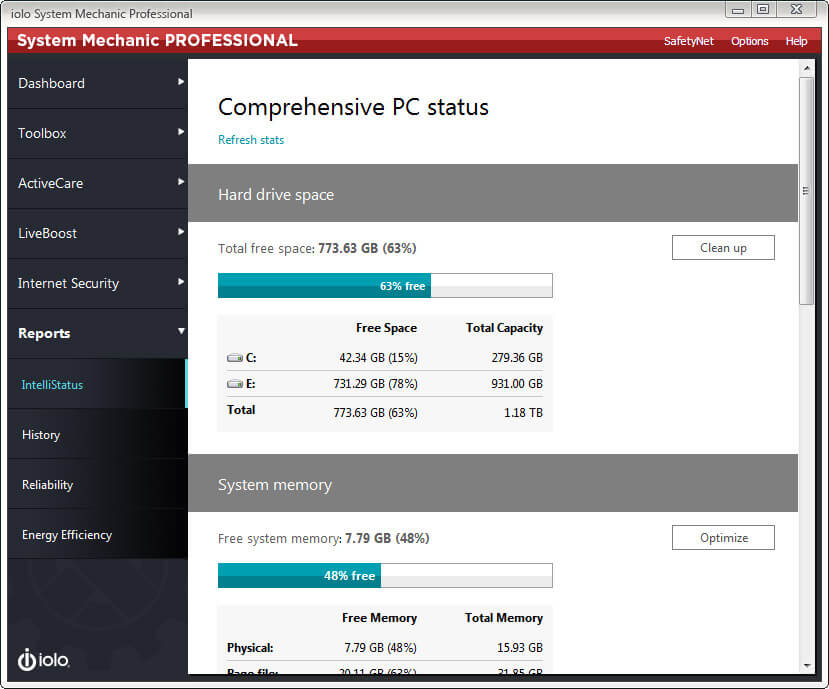This screenshot has width=829, height=689.
Task: Maximize the System Mechanic window
Action: (763, 10)
